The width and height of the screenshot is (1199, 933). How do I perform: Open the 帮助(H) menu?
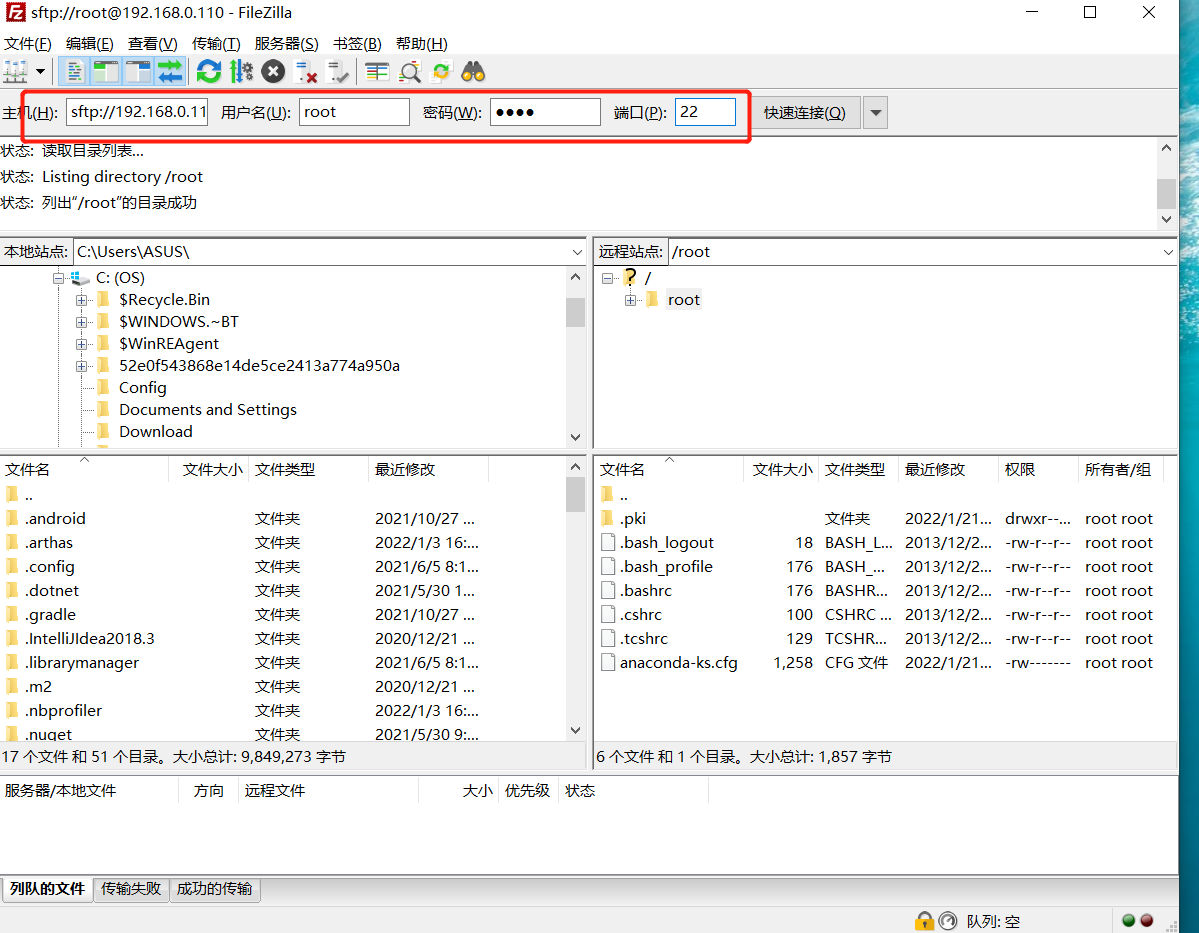coord(421,44)
